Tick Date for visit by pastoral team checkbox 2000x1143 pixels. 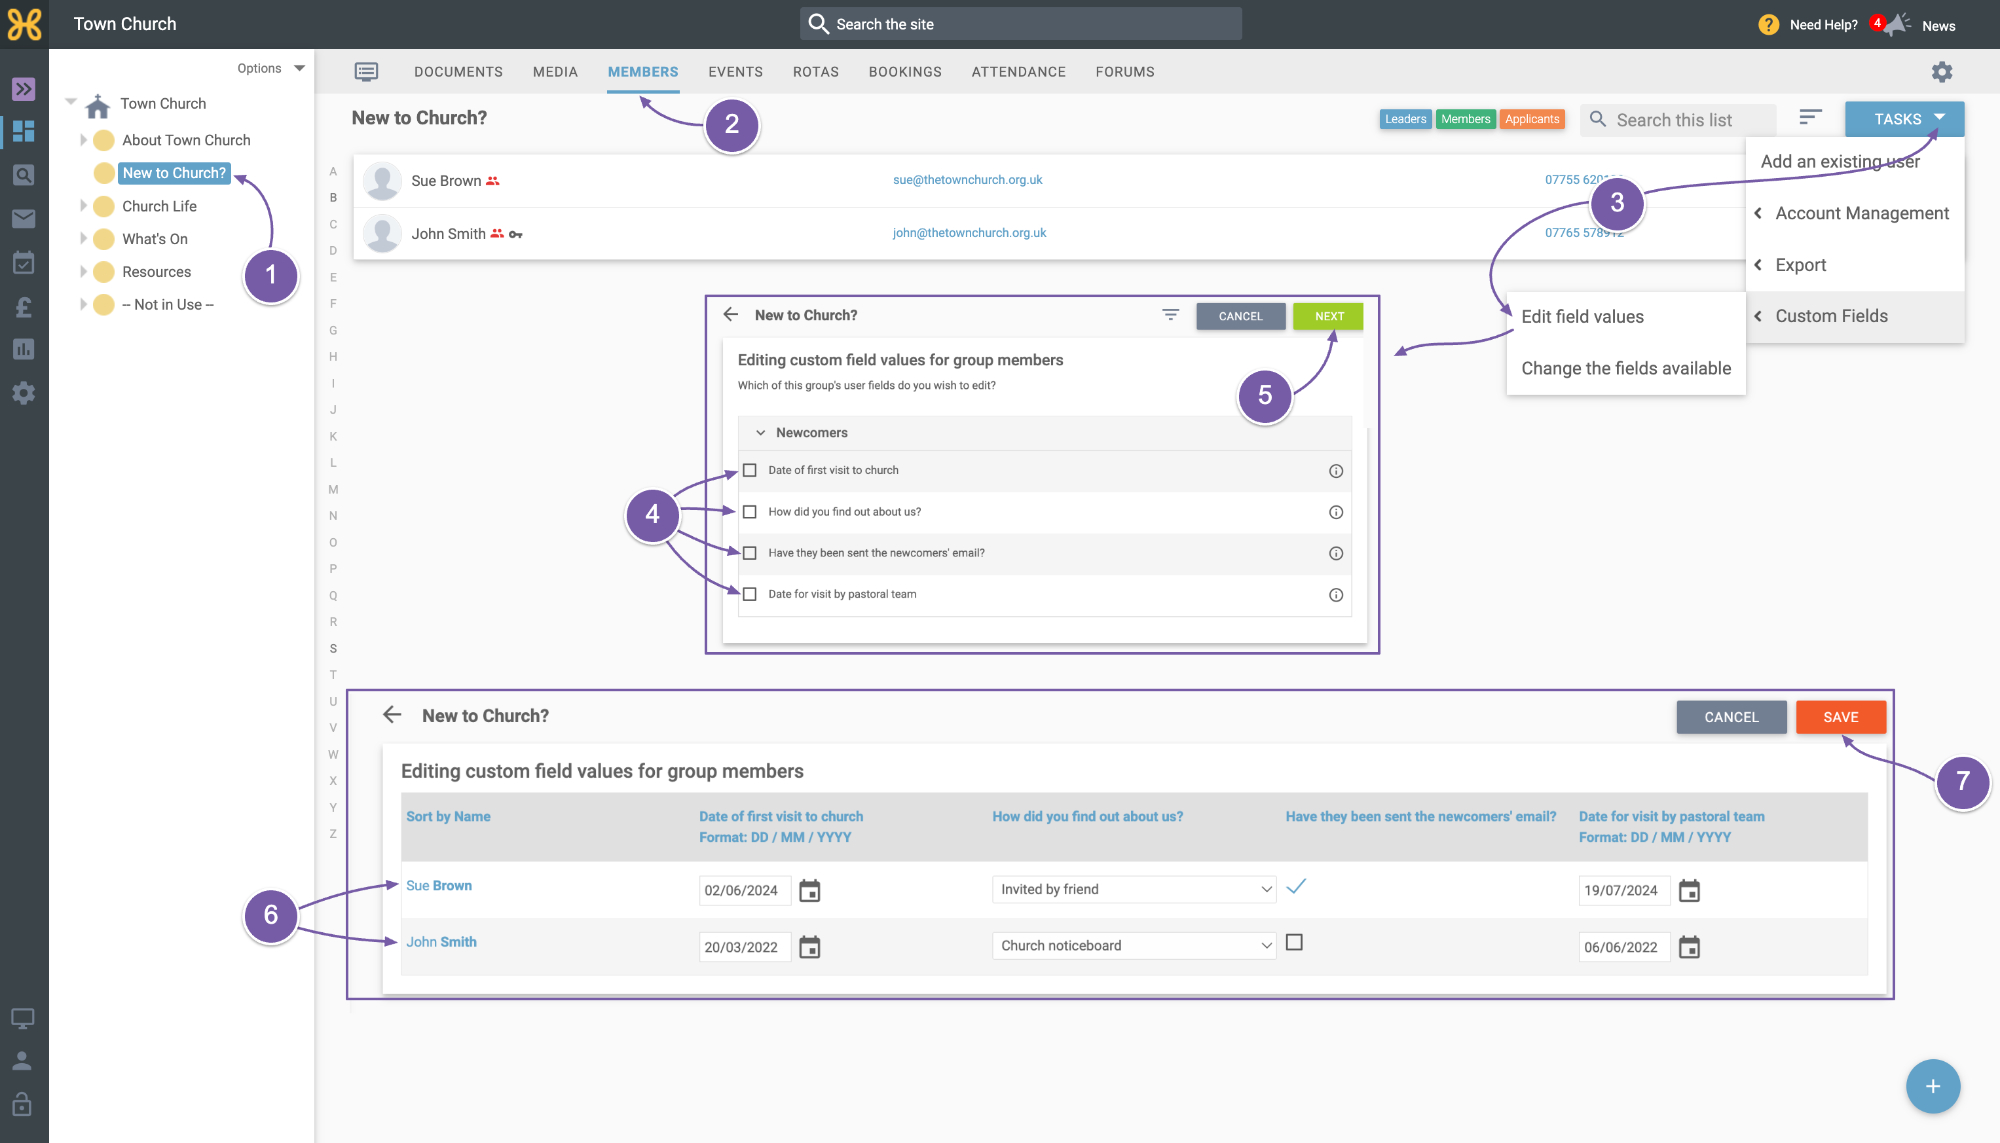(x=750, y=594)
